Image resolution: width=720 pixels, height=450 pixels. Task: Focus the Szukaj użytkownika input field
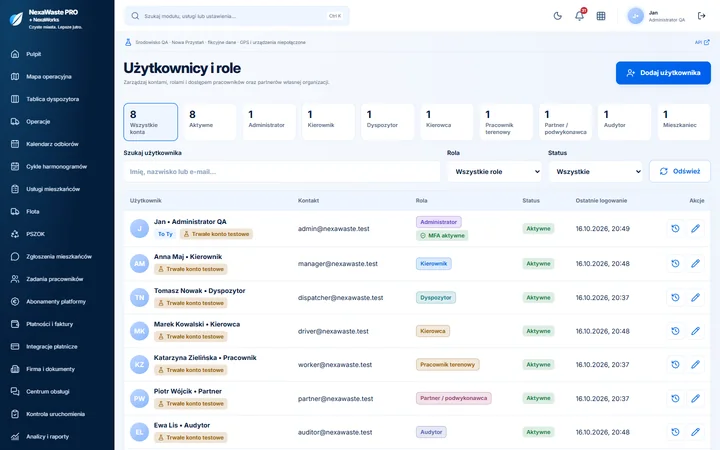click(281, 172)
